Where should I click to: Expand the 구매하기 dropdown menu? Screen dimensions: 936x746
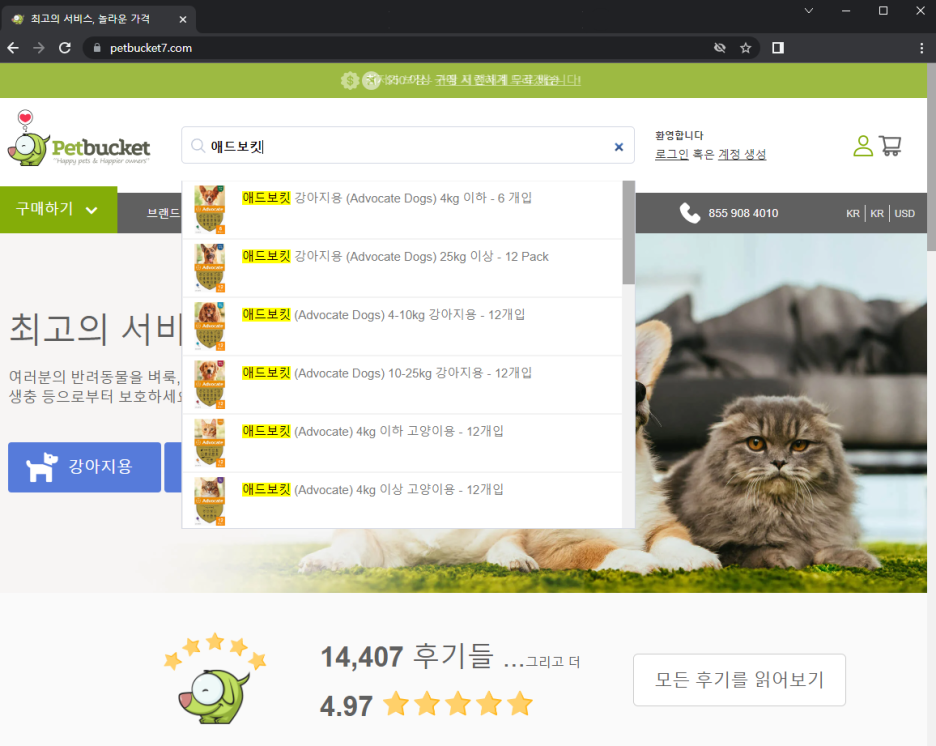click(x=58, y=209)
